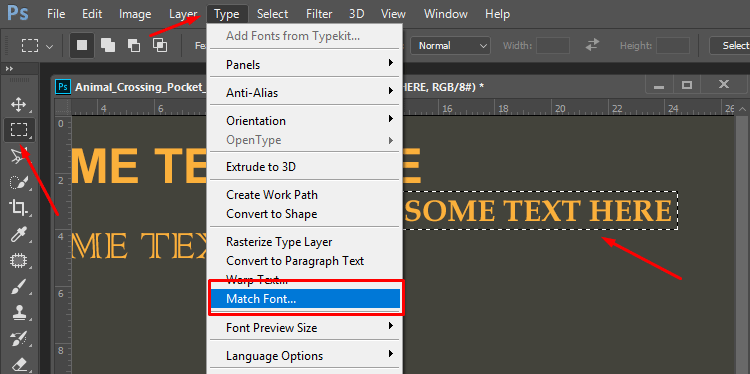750x374 pixels.
Task: Open the Type menu
Action: click(227, 14)
